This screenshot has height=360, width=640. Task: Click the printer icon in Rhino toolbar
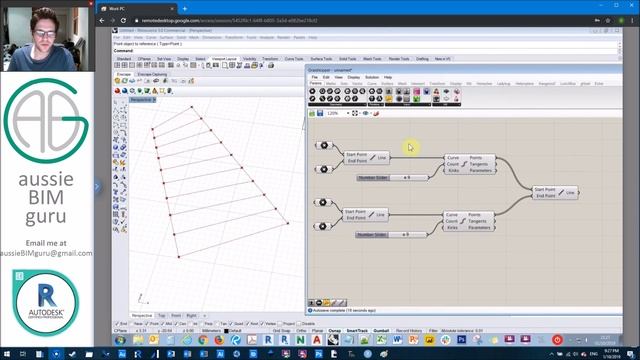point(271,65)
